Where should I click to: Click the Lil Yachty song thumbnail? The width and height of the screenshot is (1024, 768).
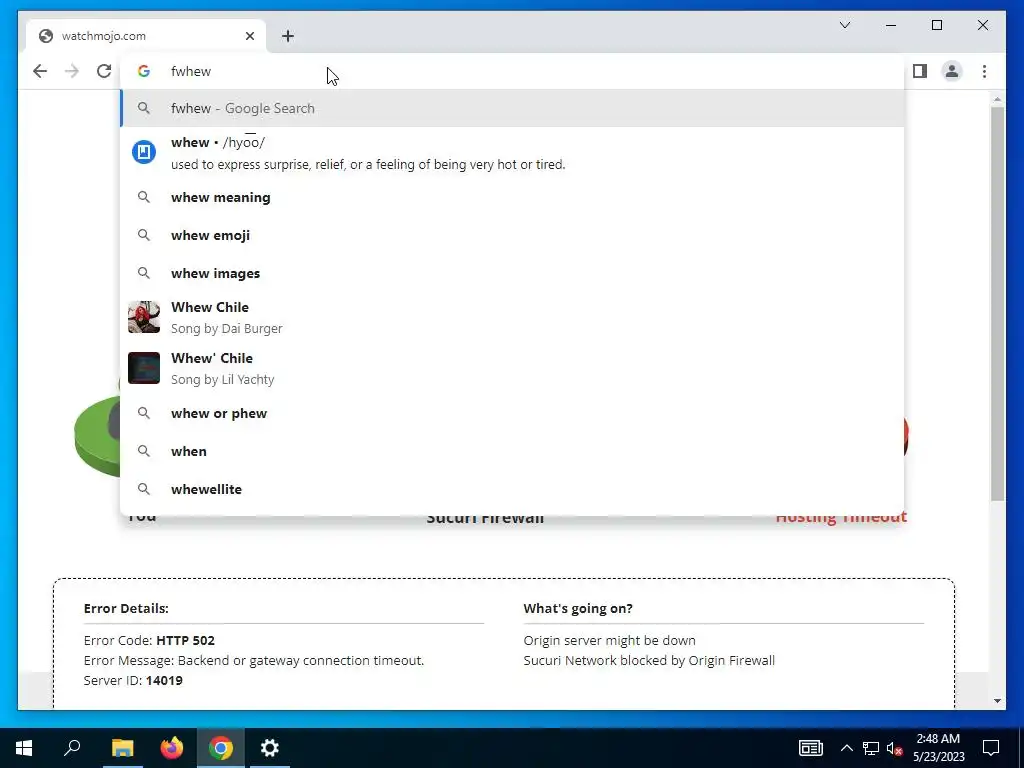(x=144, y=368)
